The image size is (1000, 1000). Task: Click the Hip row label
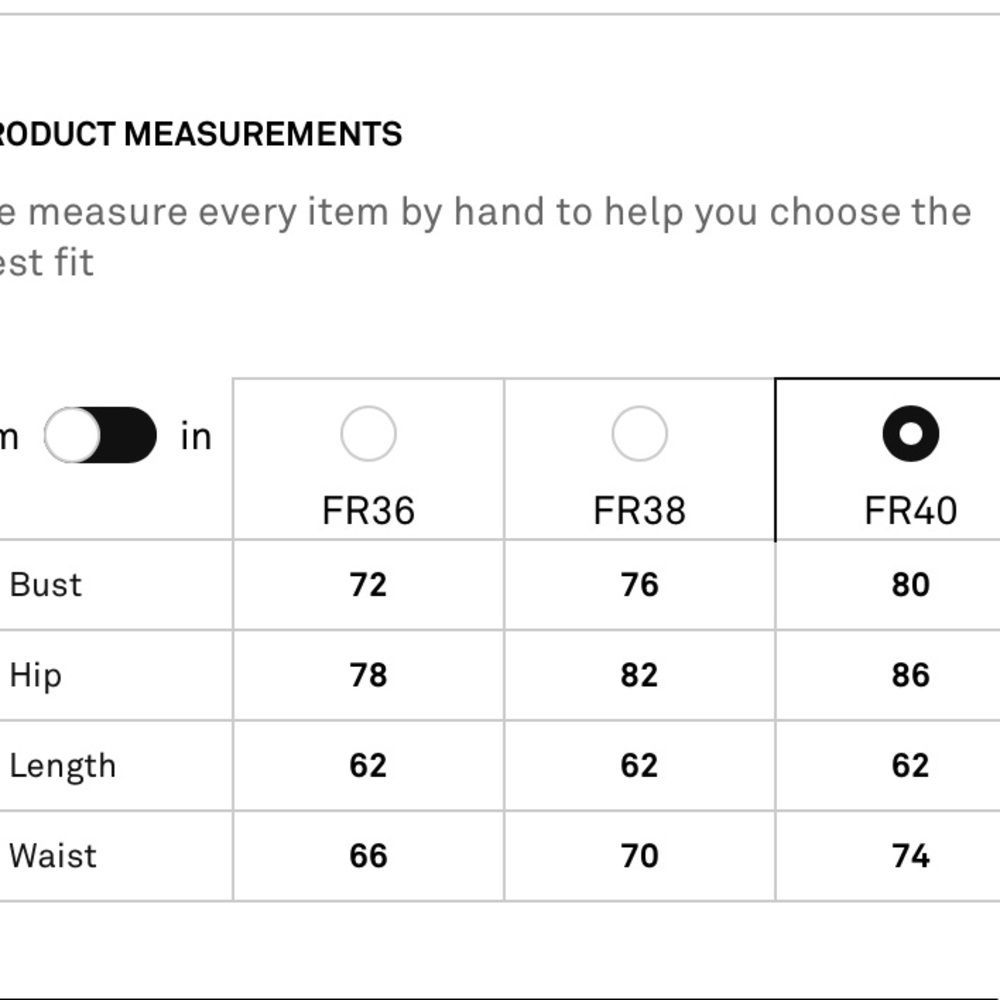point(35,675)
